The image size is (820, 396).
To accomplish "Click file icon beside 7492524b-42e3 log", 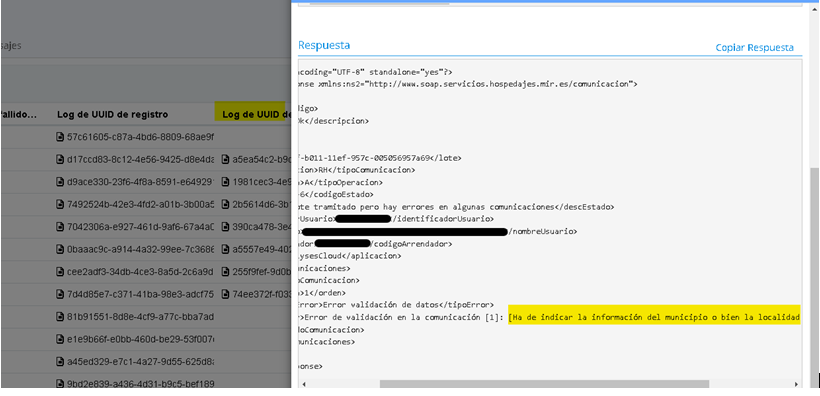I will point(60,205).
